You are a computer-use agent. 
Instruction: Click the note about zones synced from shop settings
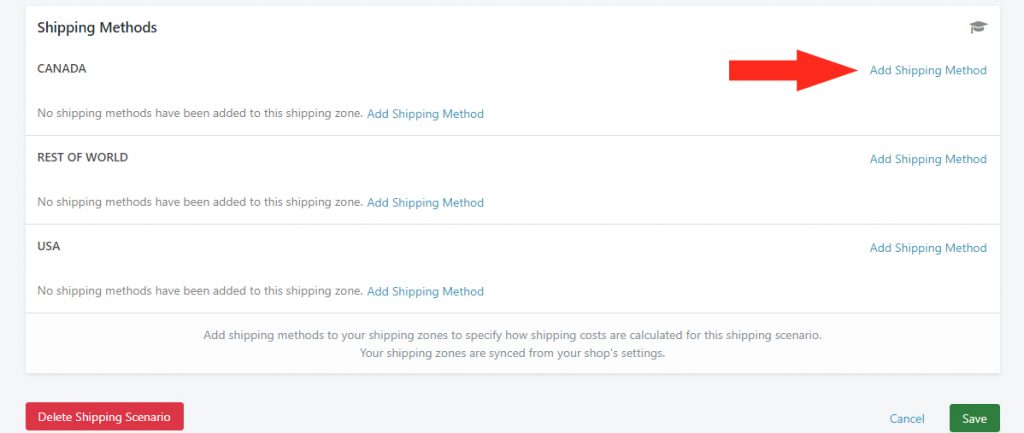pyautogui.click(x=512, y=353)
